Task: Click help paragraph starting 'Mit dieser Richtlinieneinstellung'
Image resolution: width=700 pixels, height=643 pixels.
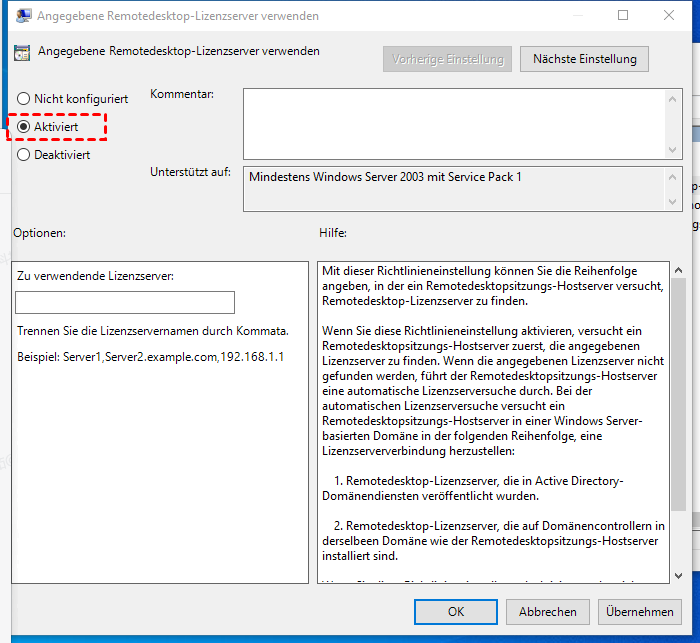Action: [493, 286]
